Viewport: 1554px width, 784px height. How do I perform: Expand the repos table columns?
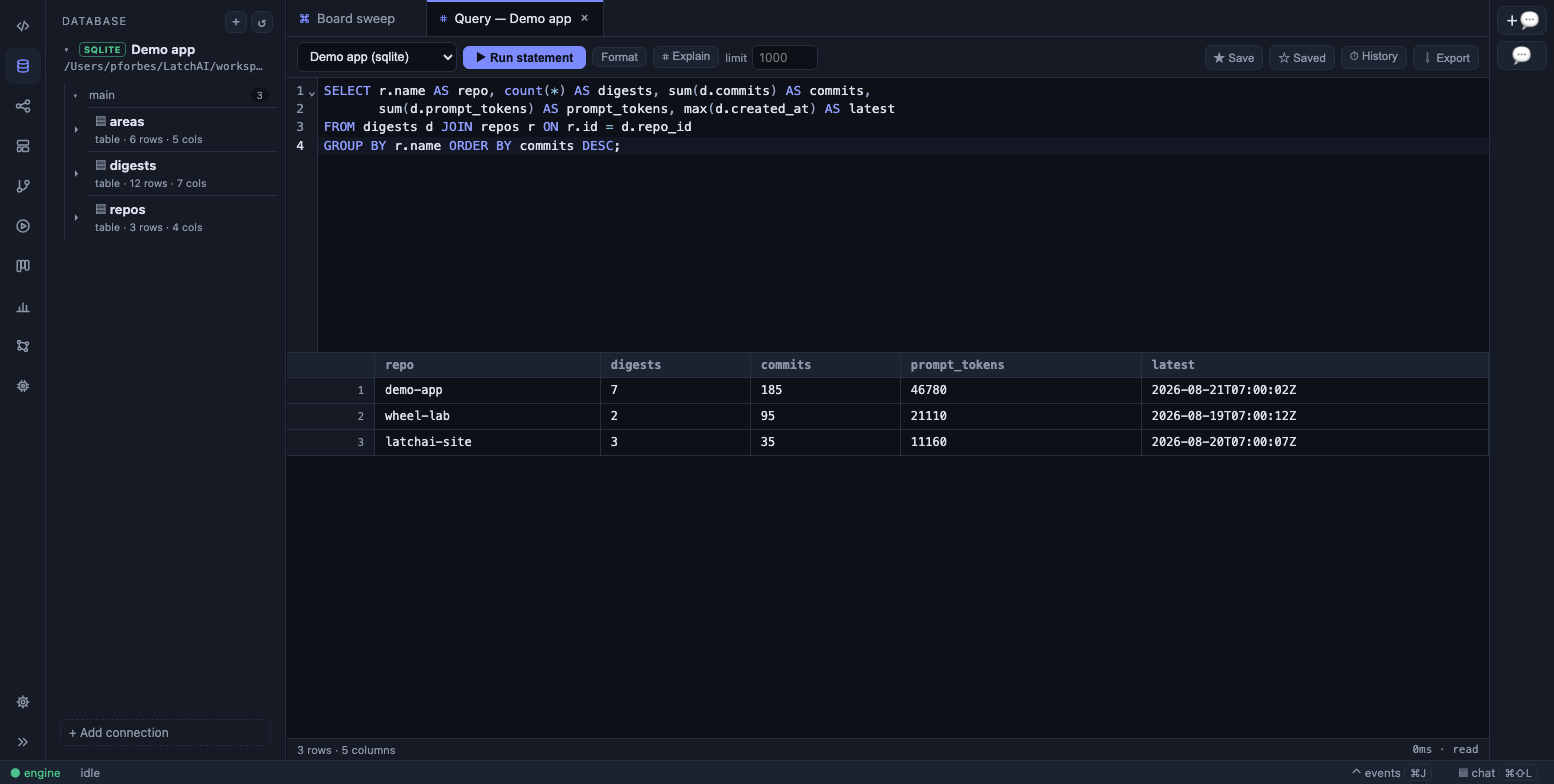[76, 217]
